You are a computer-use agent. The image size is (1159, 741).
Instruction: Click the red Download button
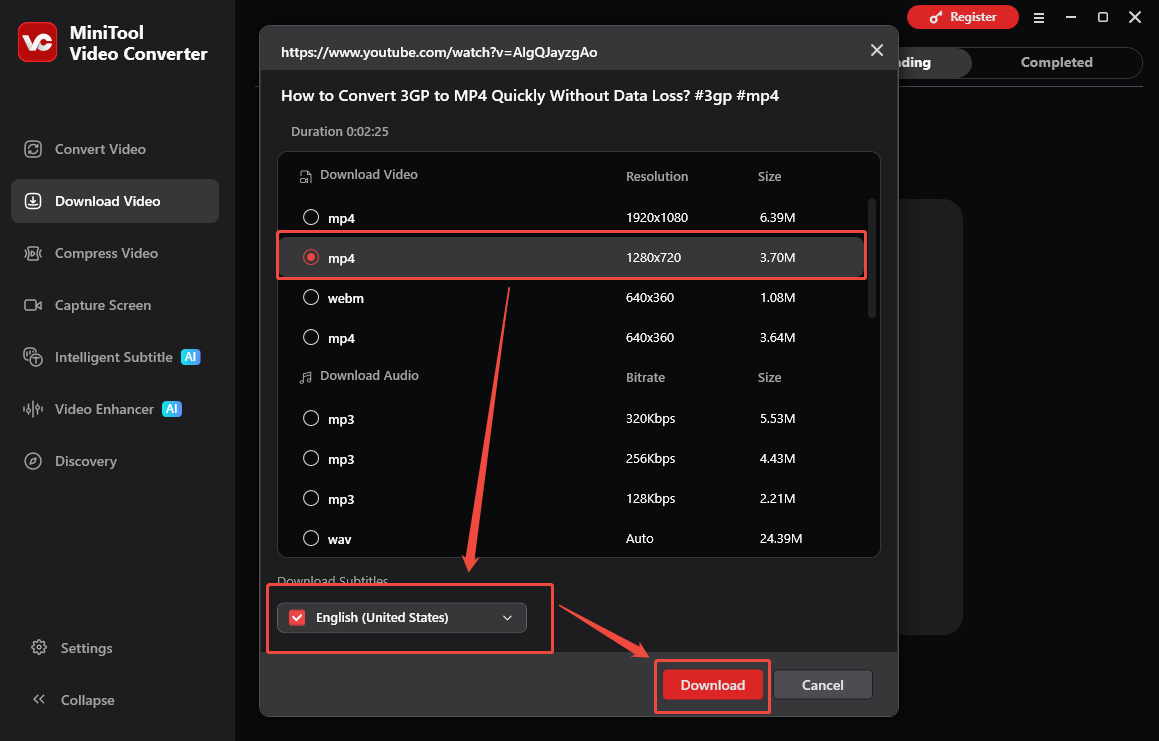tap(713, 686)
